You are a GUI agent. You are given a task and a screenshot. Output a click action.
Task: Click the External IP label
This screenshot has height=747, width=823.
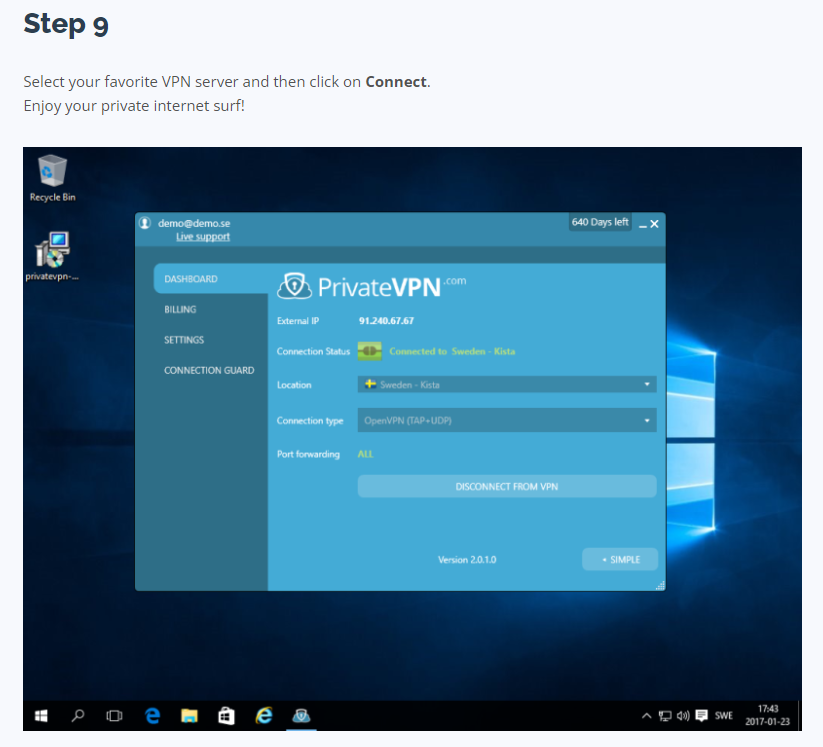(x=298, y=321)
